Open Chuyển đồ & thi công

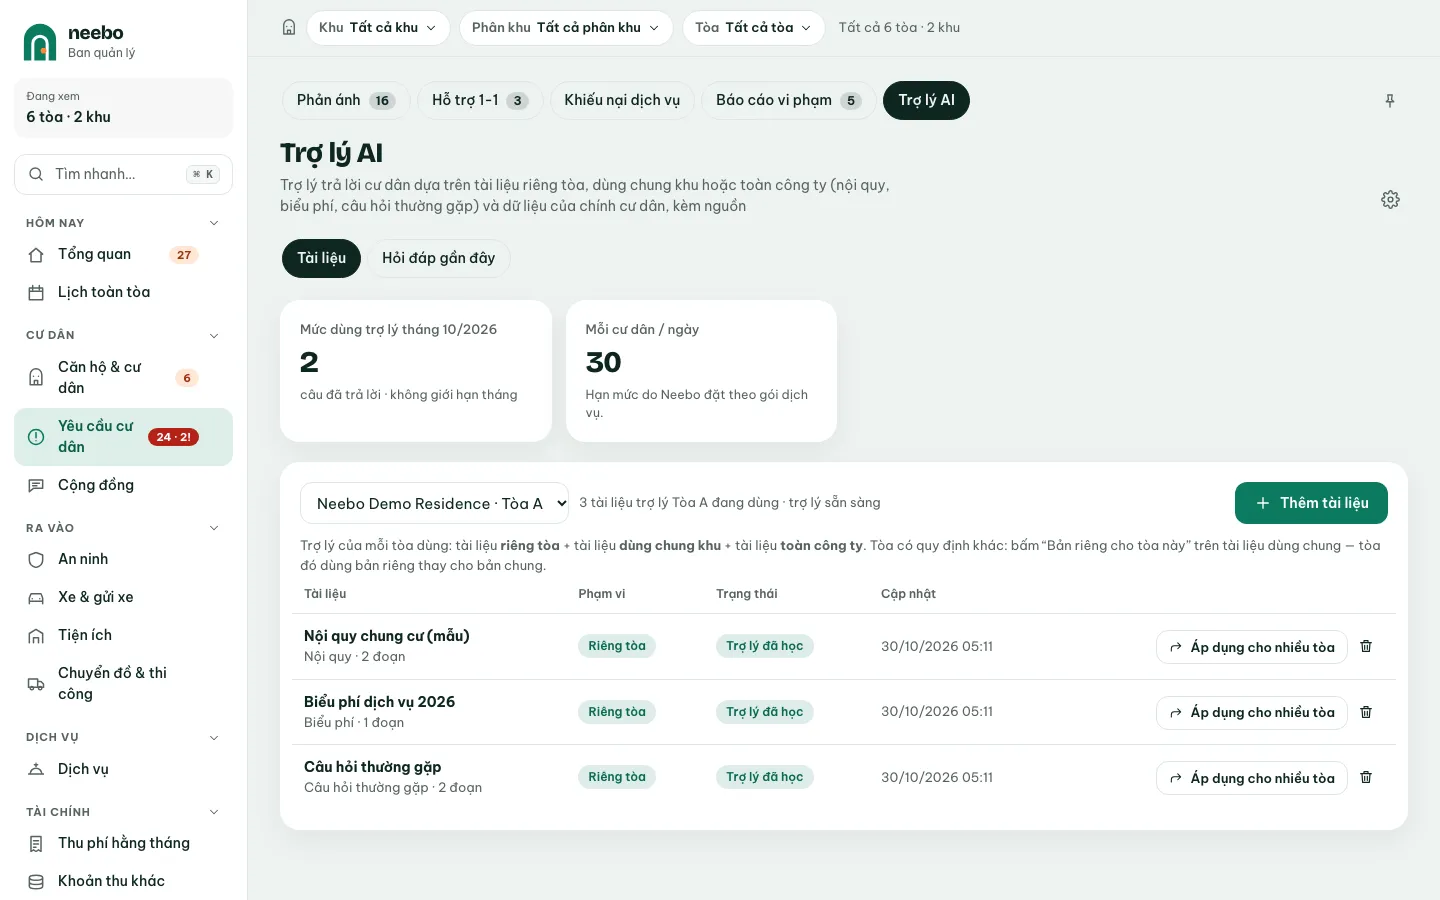(123, 684)
